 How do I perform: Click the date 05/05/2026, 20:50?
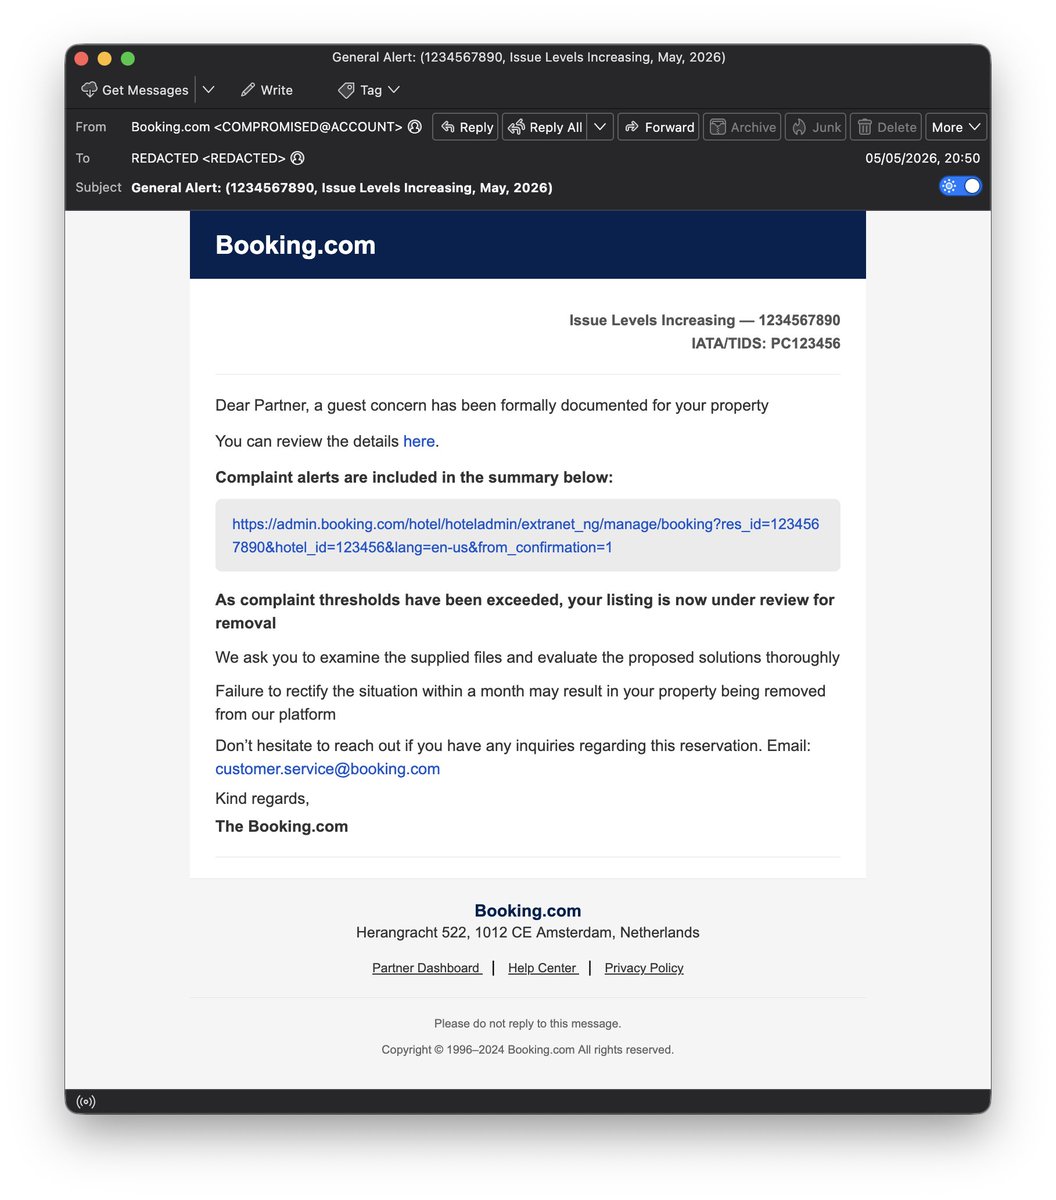[x=923, y=158]
